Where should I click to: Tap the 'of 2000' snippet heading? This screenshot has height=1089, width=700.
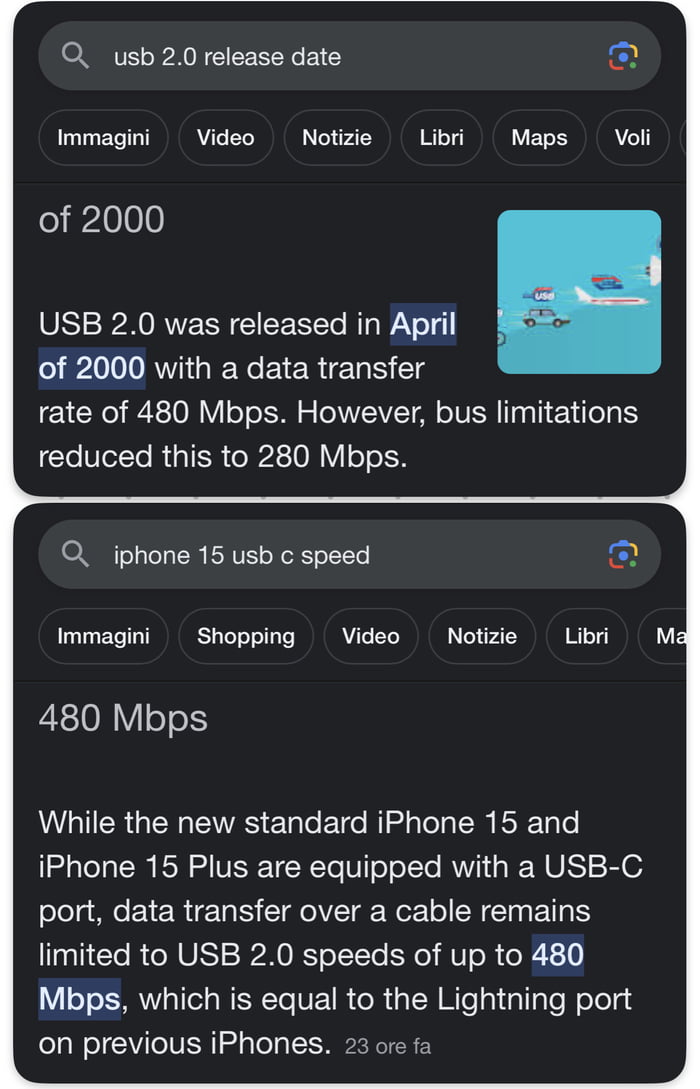101,220
